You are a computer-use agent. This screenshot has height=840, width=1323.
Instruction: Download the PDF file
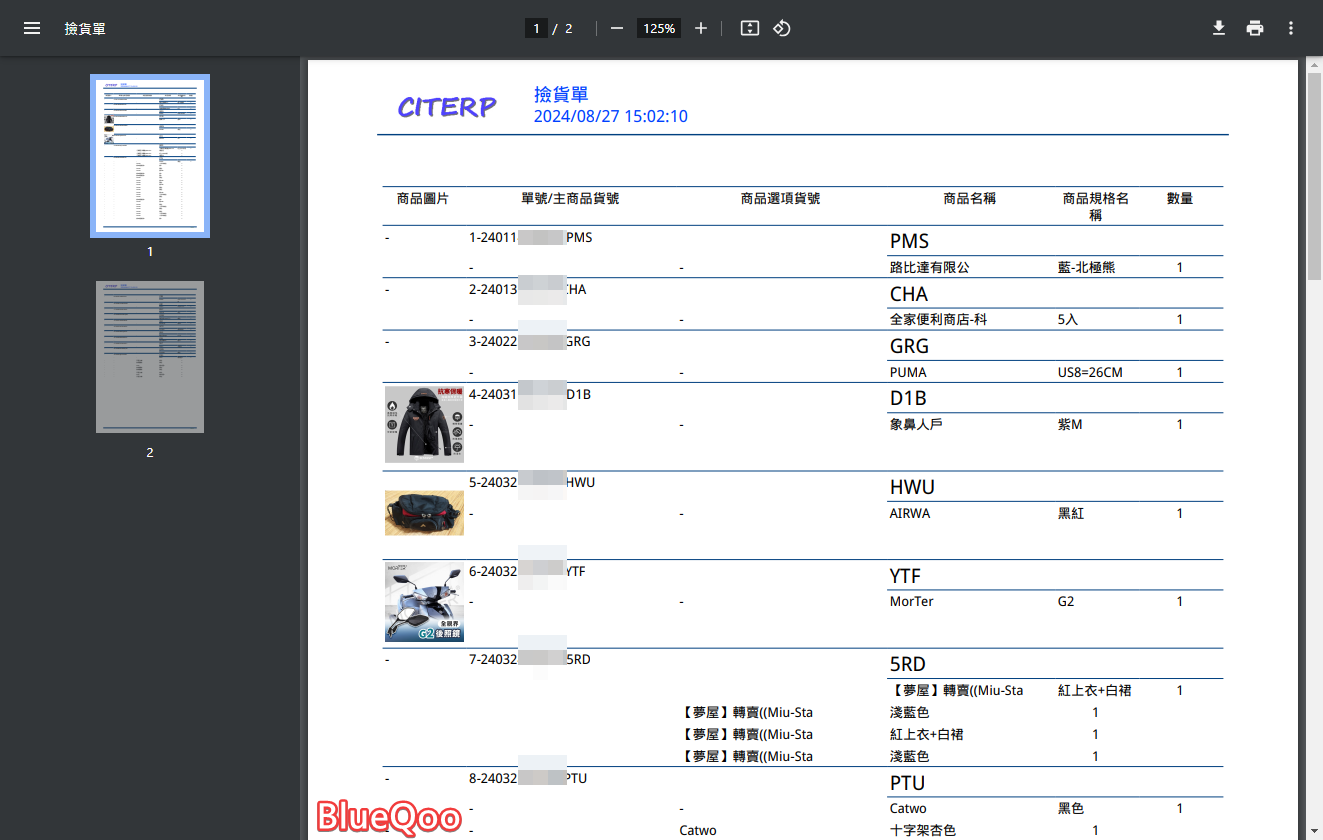(1219, 28)
